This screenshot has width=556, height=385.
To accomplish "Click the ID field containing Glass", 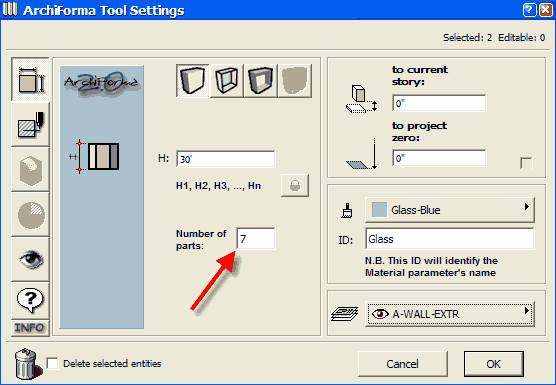I will [x=450, y=239].
